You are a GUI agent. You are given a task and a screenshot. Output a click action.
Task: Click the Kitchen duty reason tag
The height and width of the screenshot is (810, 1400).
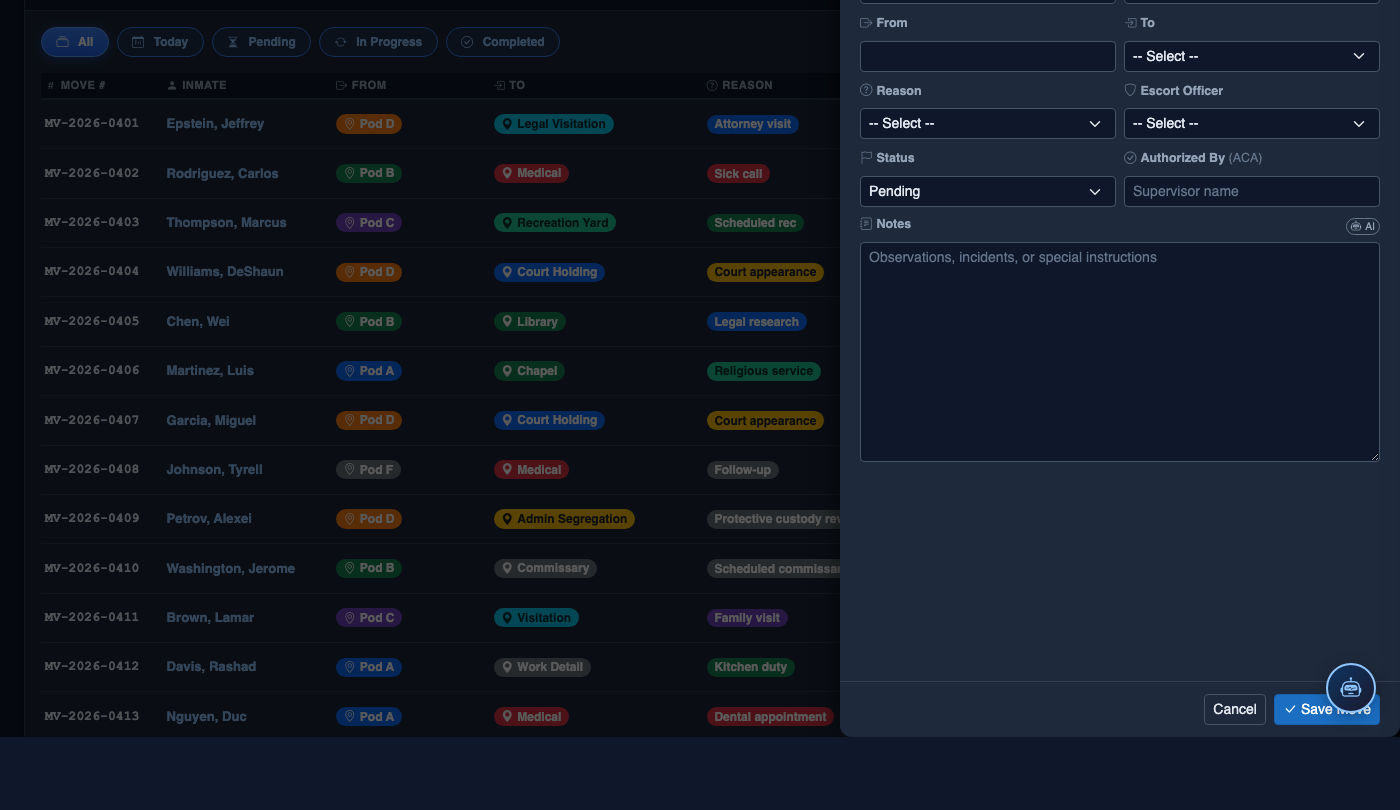click(750, 667)
